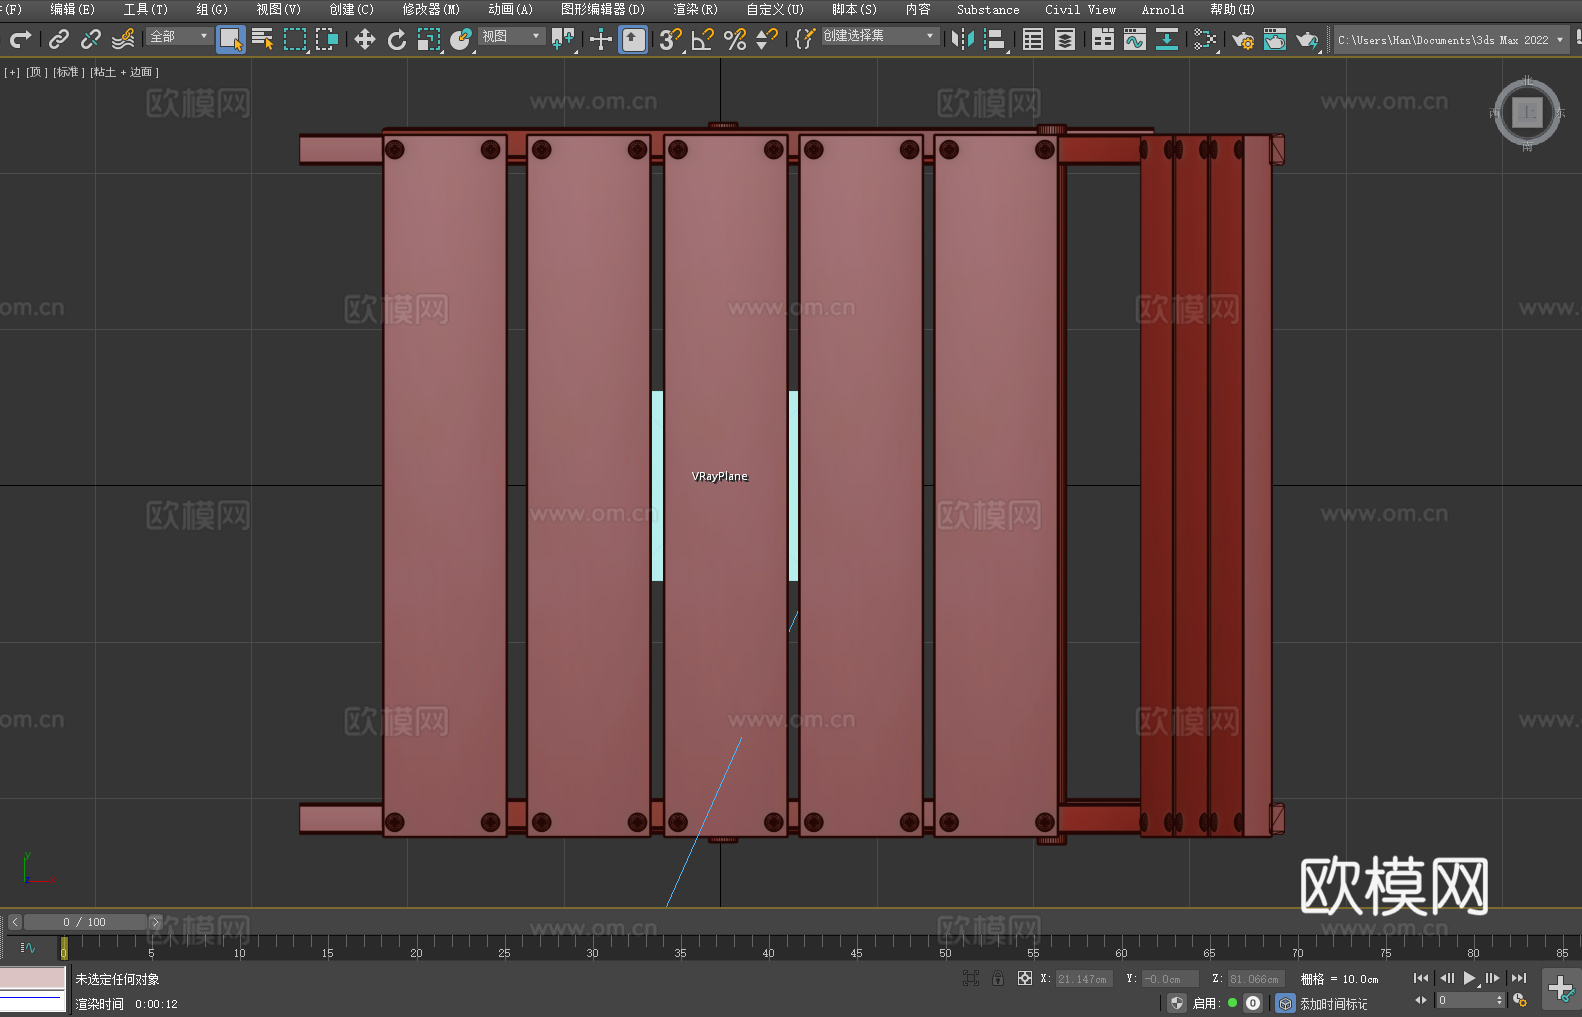Select the Scale tool

429,39
